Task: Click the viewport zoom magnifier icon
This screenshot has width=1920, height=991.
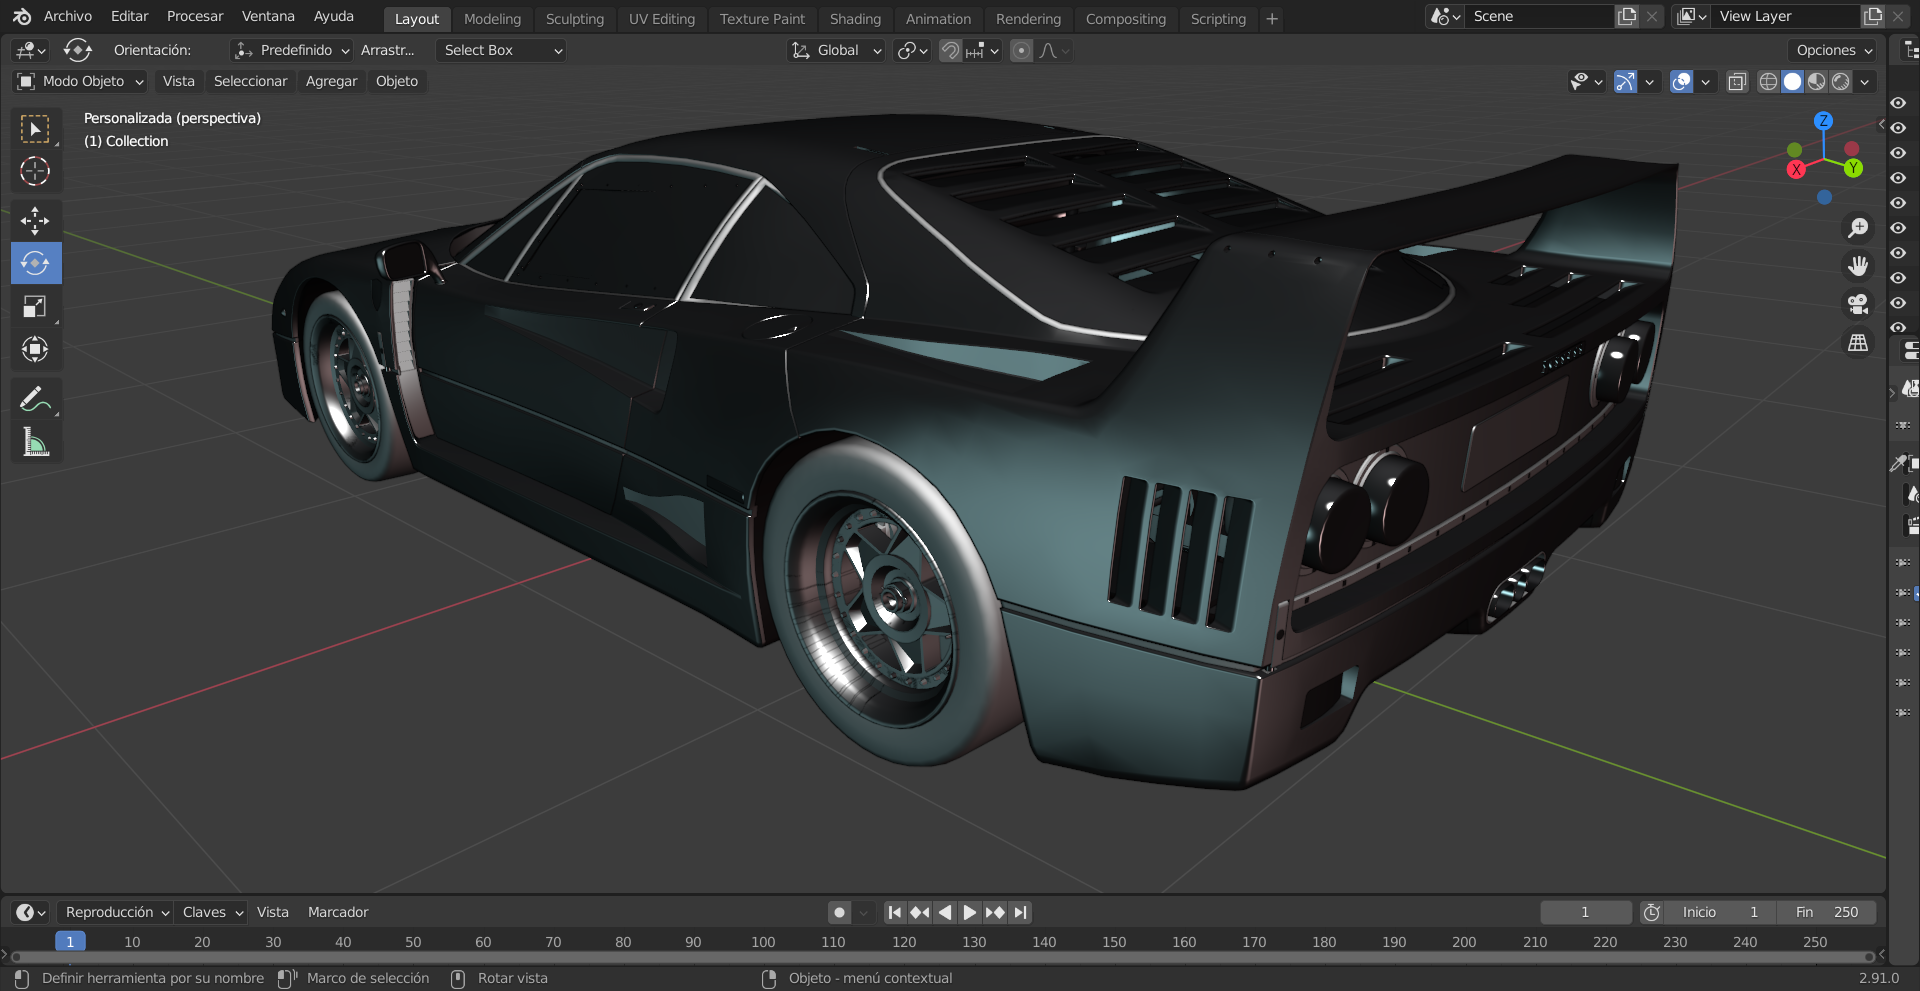Action: pos(1858,228)
